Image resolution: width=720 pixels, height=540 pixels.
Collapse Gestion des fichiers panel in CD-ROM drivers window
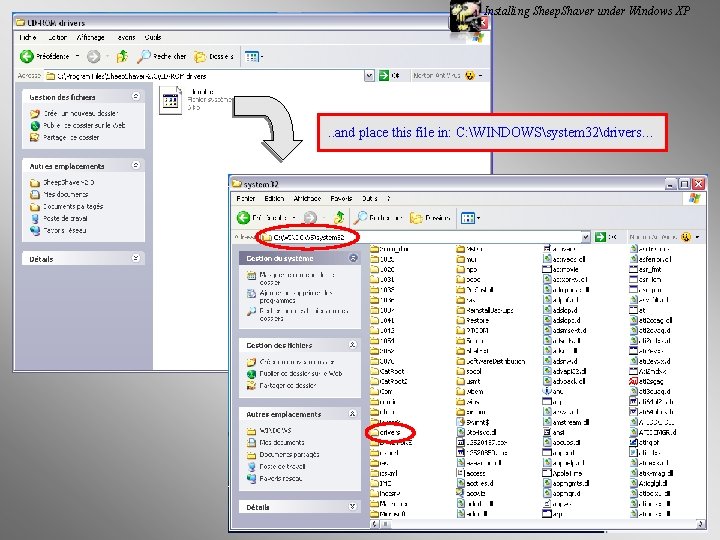coord(136,96)
